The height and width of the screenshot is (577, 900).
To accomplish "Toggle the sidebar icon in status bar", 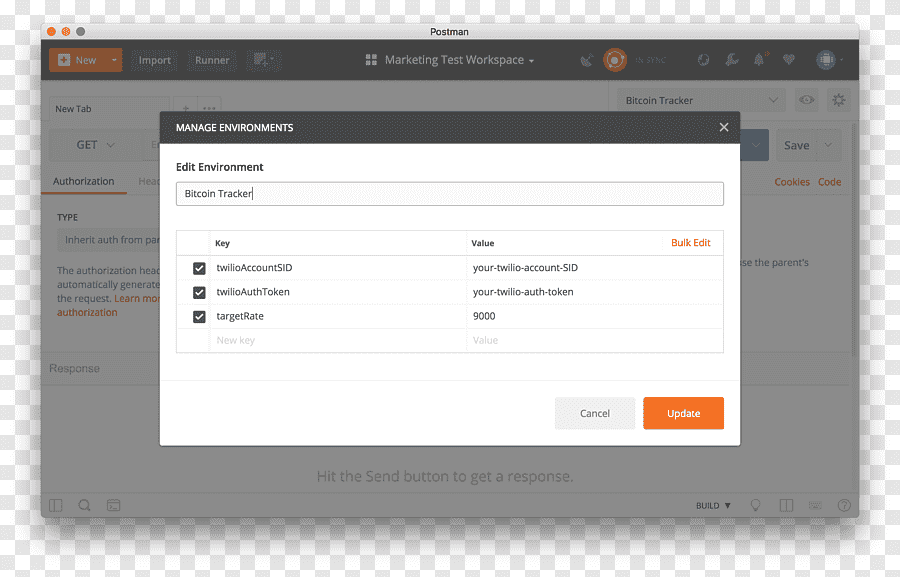I will click(x=56, y=505).
